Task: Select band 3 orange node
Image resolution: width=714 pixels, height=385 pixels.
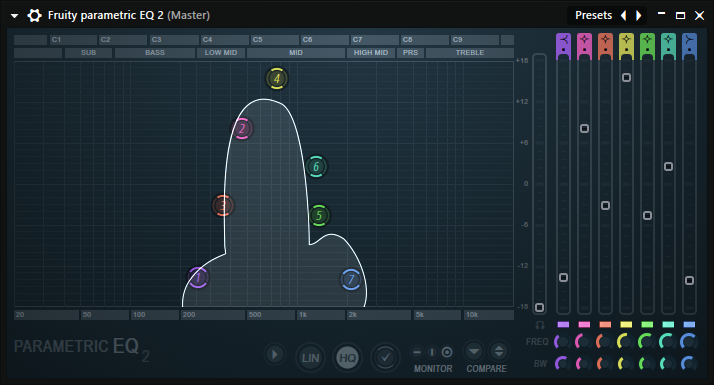Action: point(223,206)
